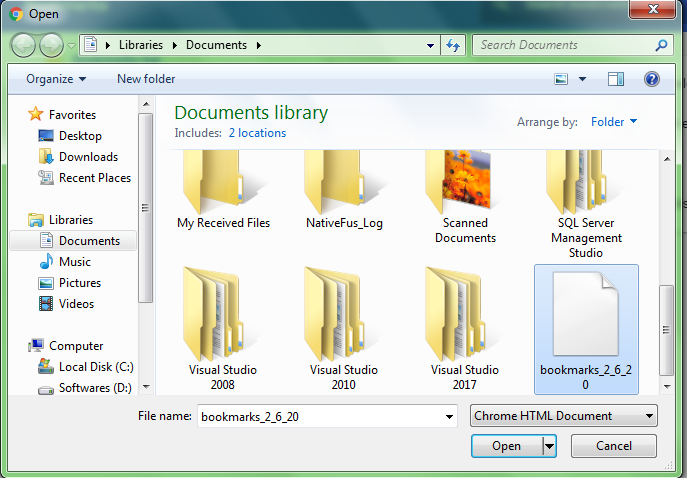Select Videos library in navigation pane
Image resolution: width=687 pixels, height=478 pixels.
click(x=66, y=304)
